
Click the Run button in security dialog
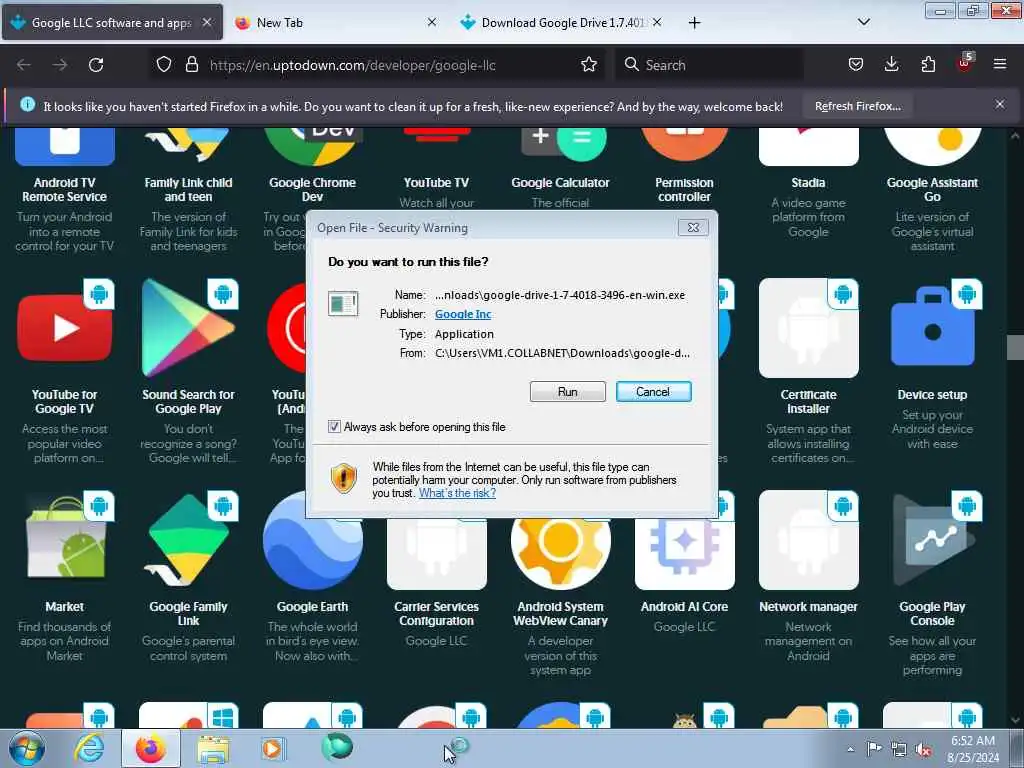pos(568,392)
